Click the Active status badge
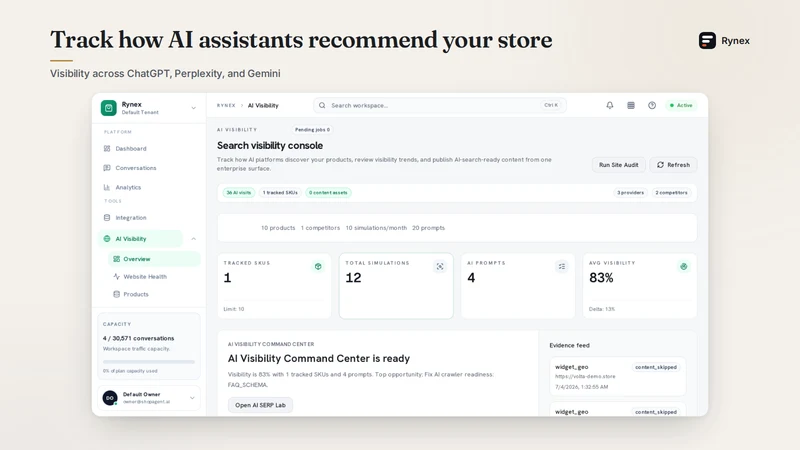The image size is (800, 450). coord(681,105)
